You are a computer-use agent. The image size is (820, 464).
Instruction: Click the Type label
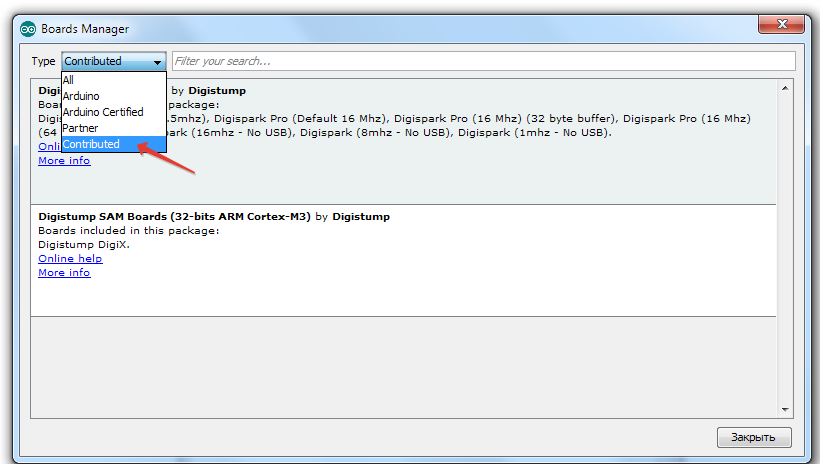43,61
